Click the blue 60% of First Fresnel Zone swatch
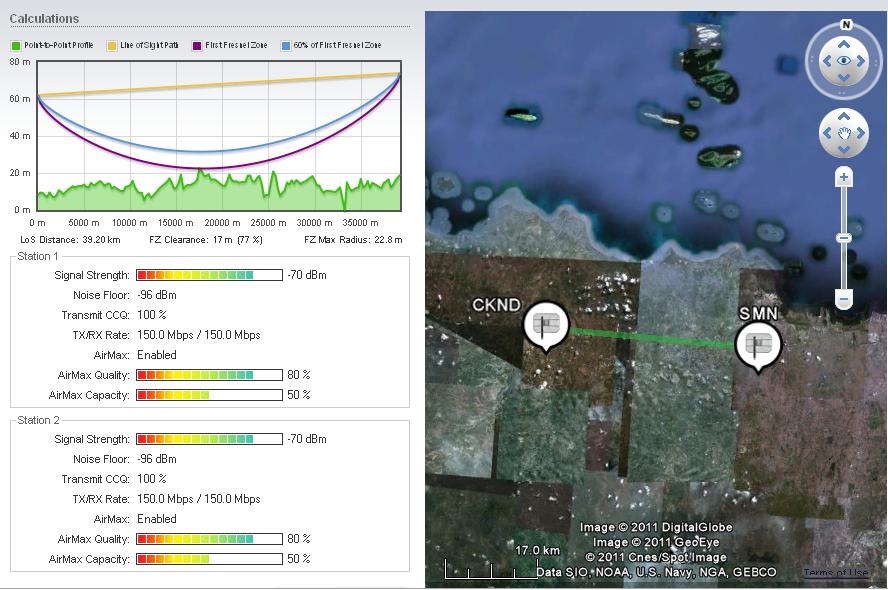Screen dimensions: 888x590 [x=286, y=46]
